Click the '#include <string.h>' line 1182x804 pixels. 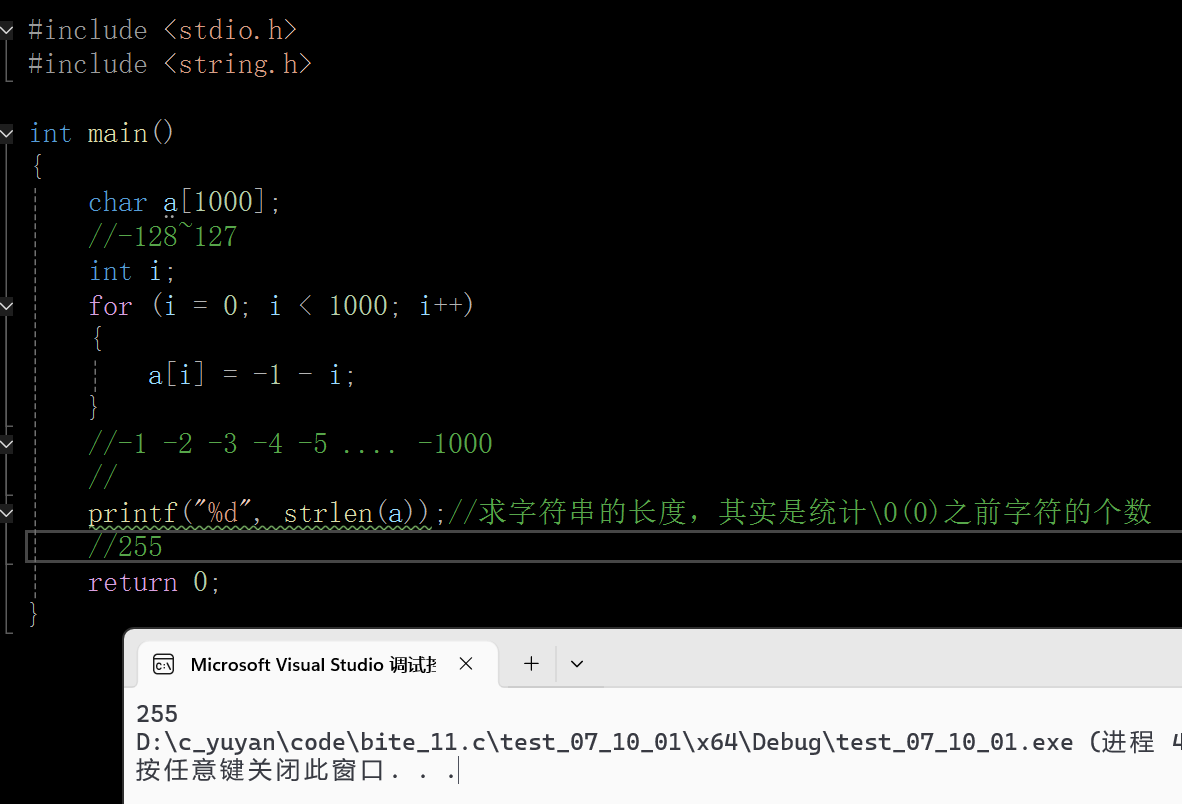pyautogui.click(x=170, y=64)
